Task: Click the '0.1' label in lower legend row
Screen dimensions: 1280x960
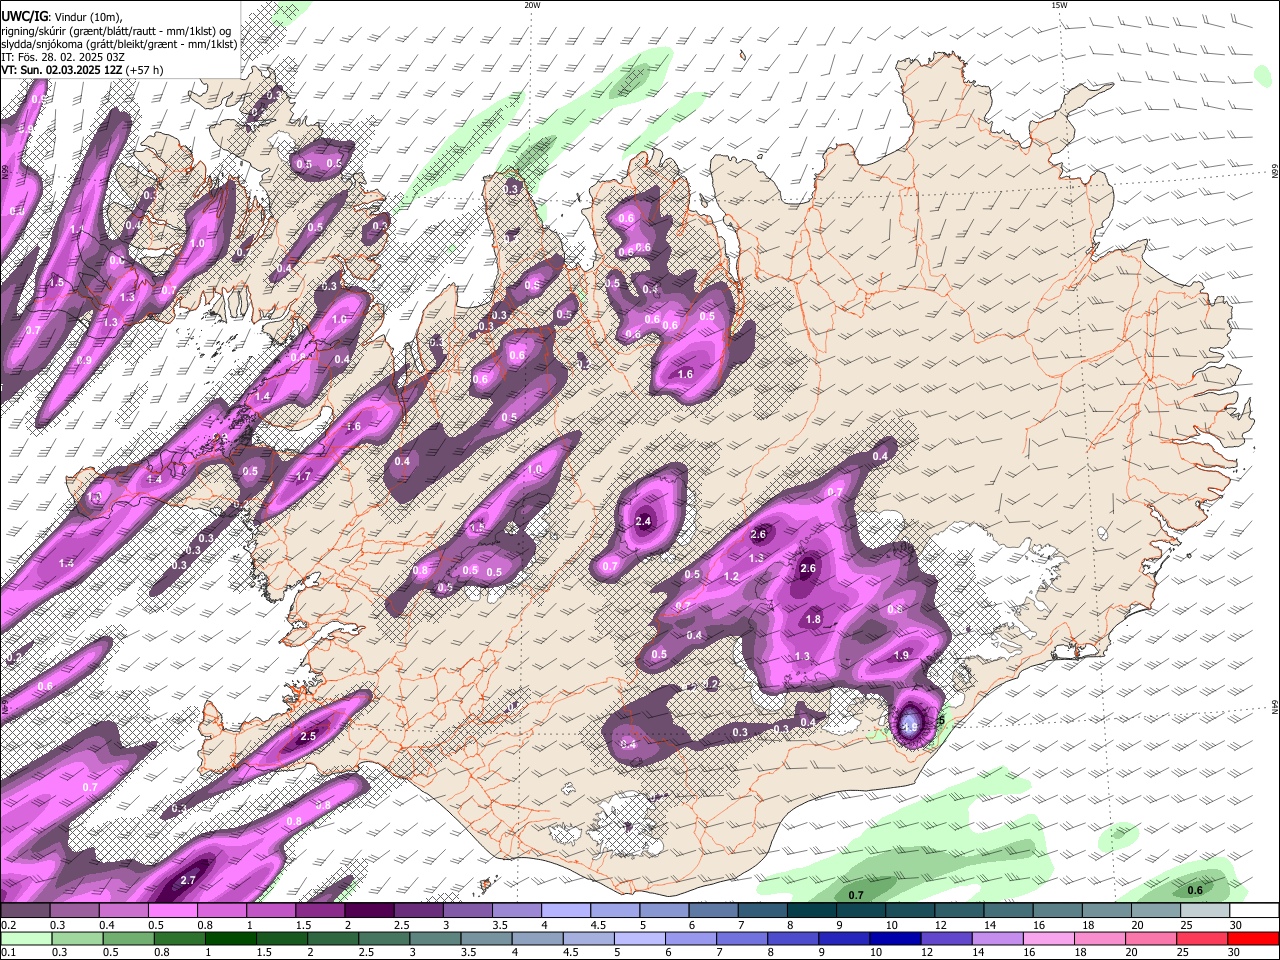Action: pos(8,953)
